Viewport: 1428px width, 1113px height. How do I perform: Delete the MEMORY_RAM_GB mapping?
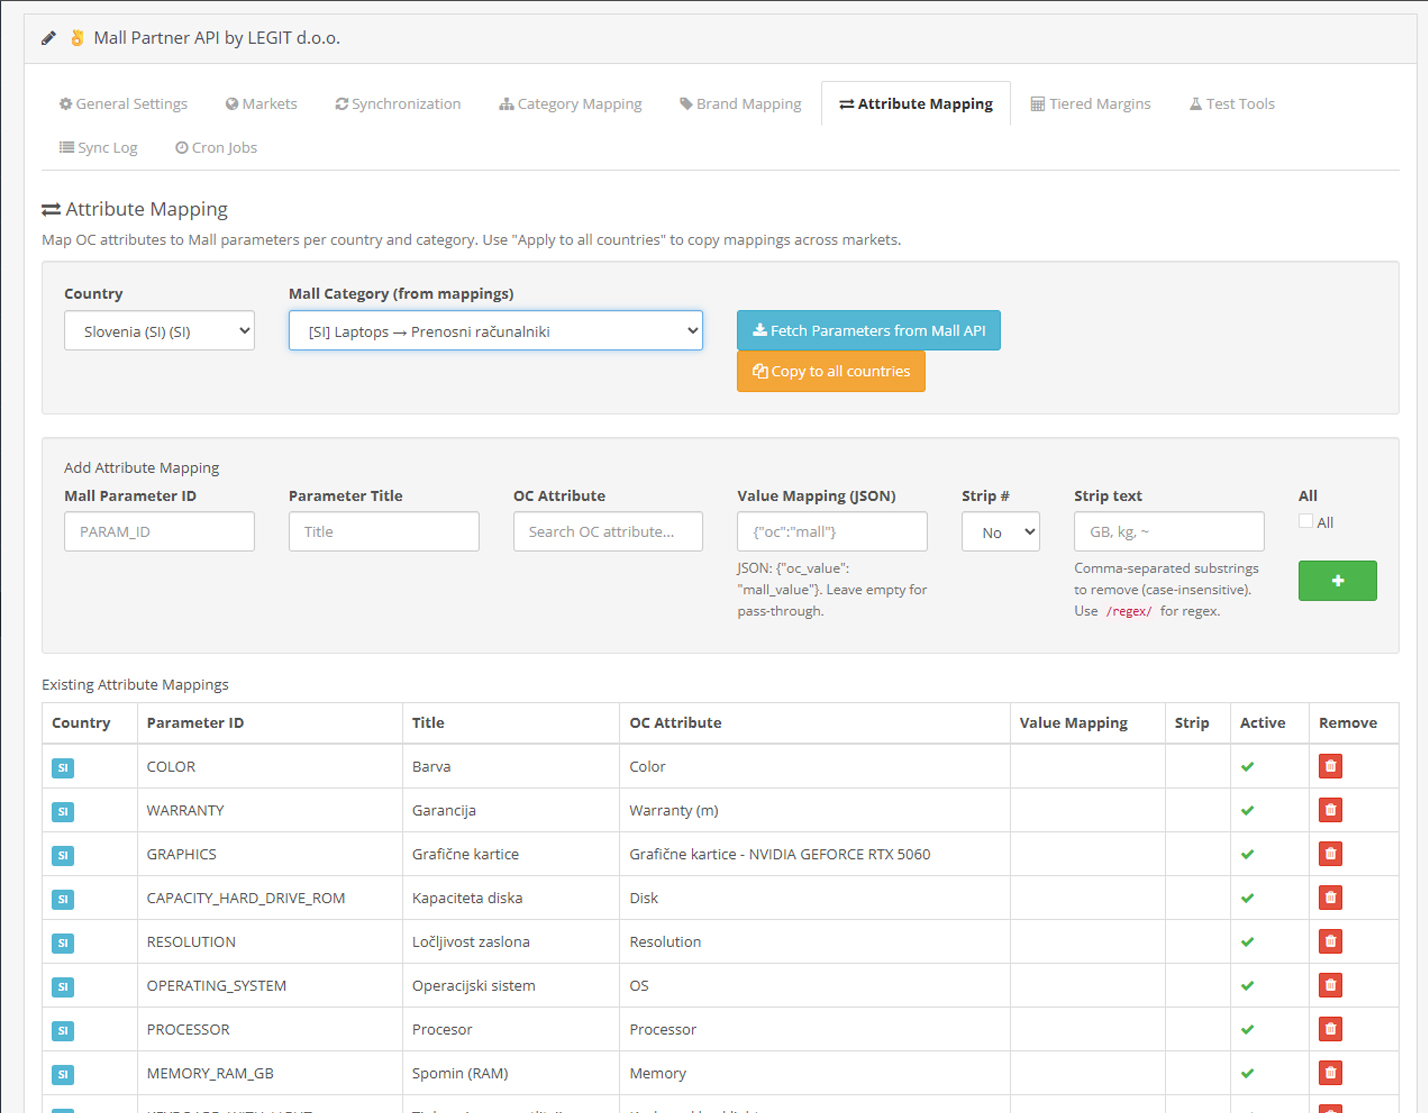[1330, 1073]
